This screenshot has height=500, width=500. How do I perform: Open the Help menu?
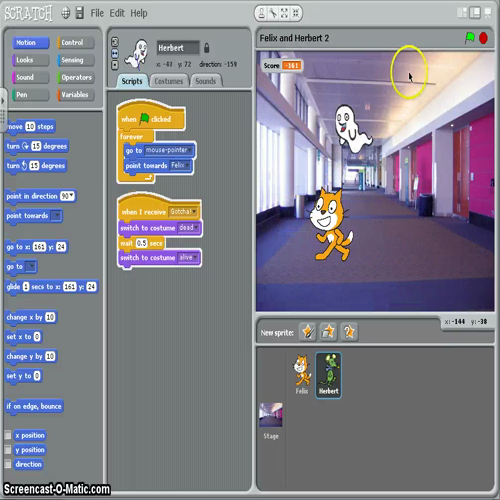point(139,13)
